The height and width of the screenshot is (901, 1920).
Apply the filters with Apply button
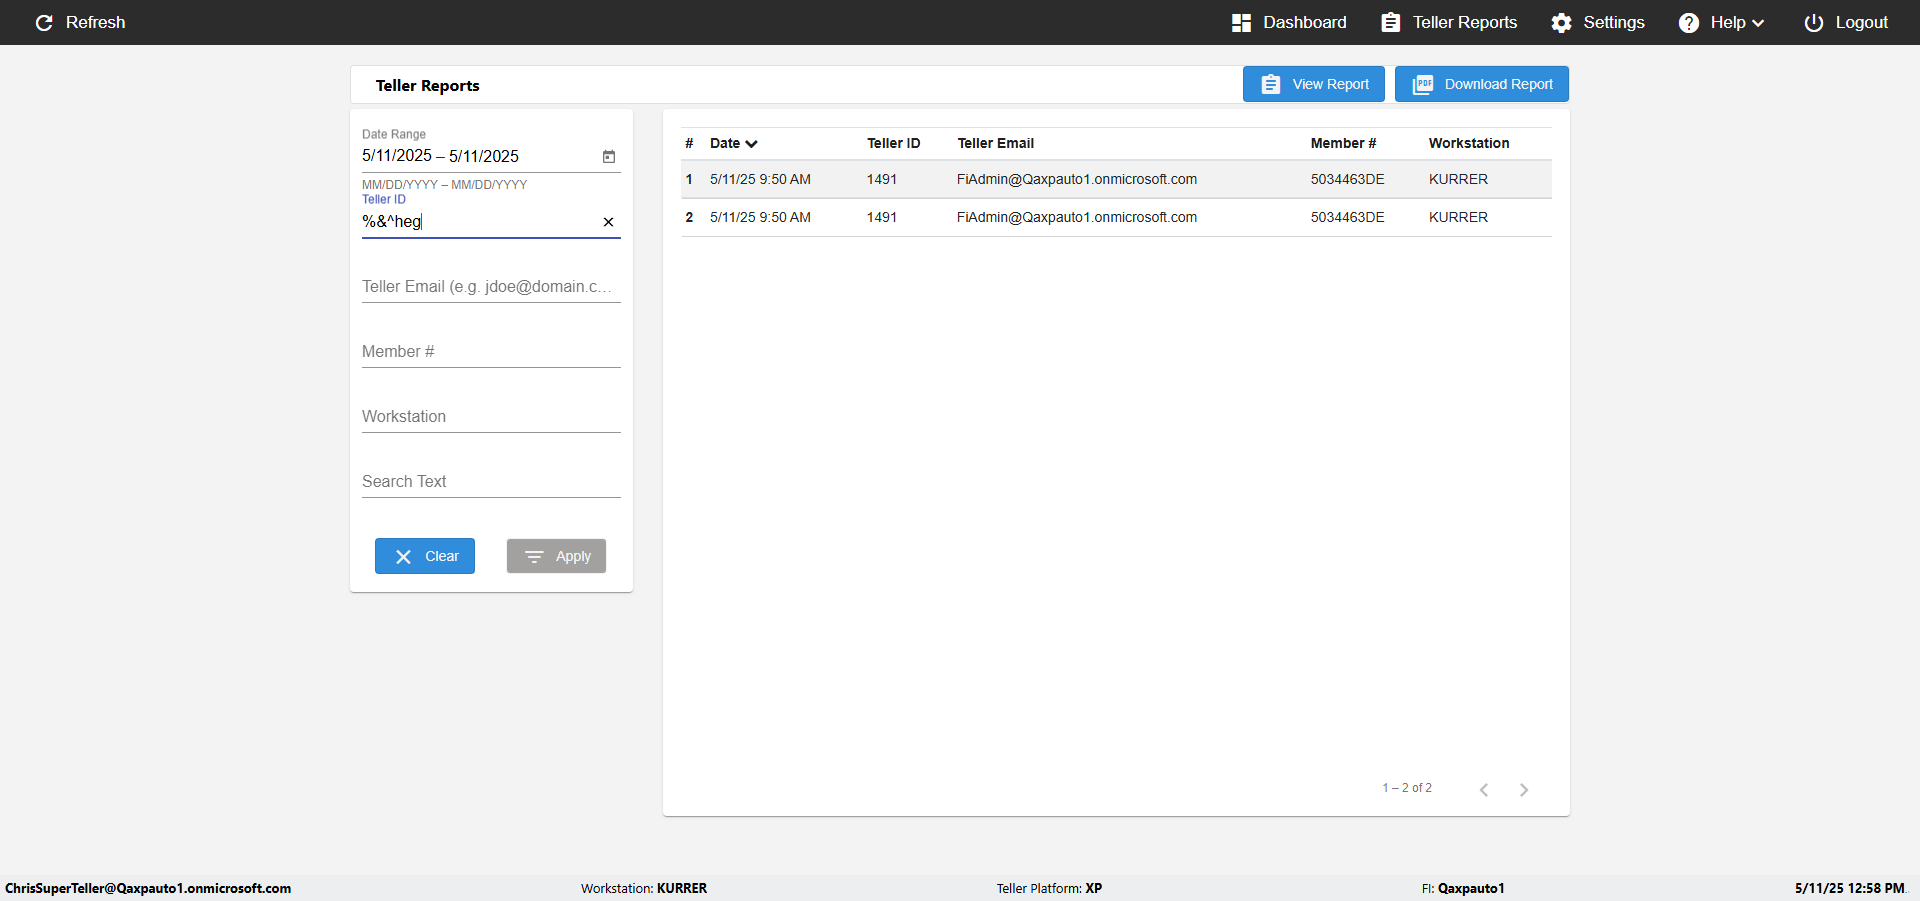tap(556, 556)
